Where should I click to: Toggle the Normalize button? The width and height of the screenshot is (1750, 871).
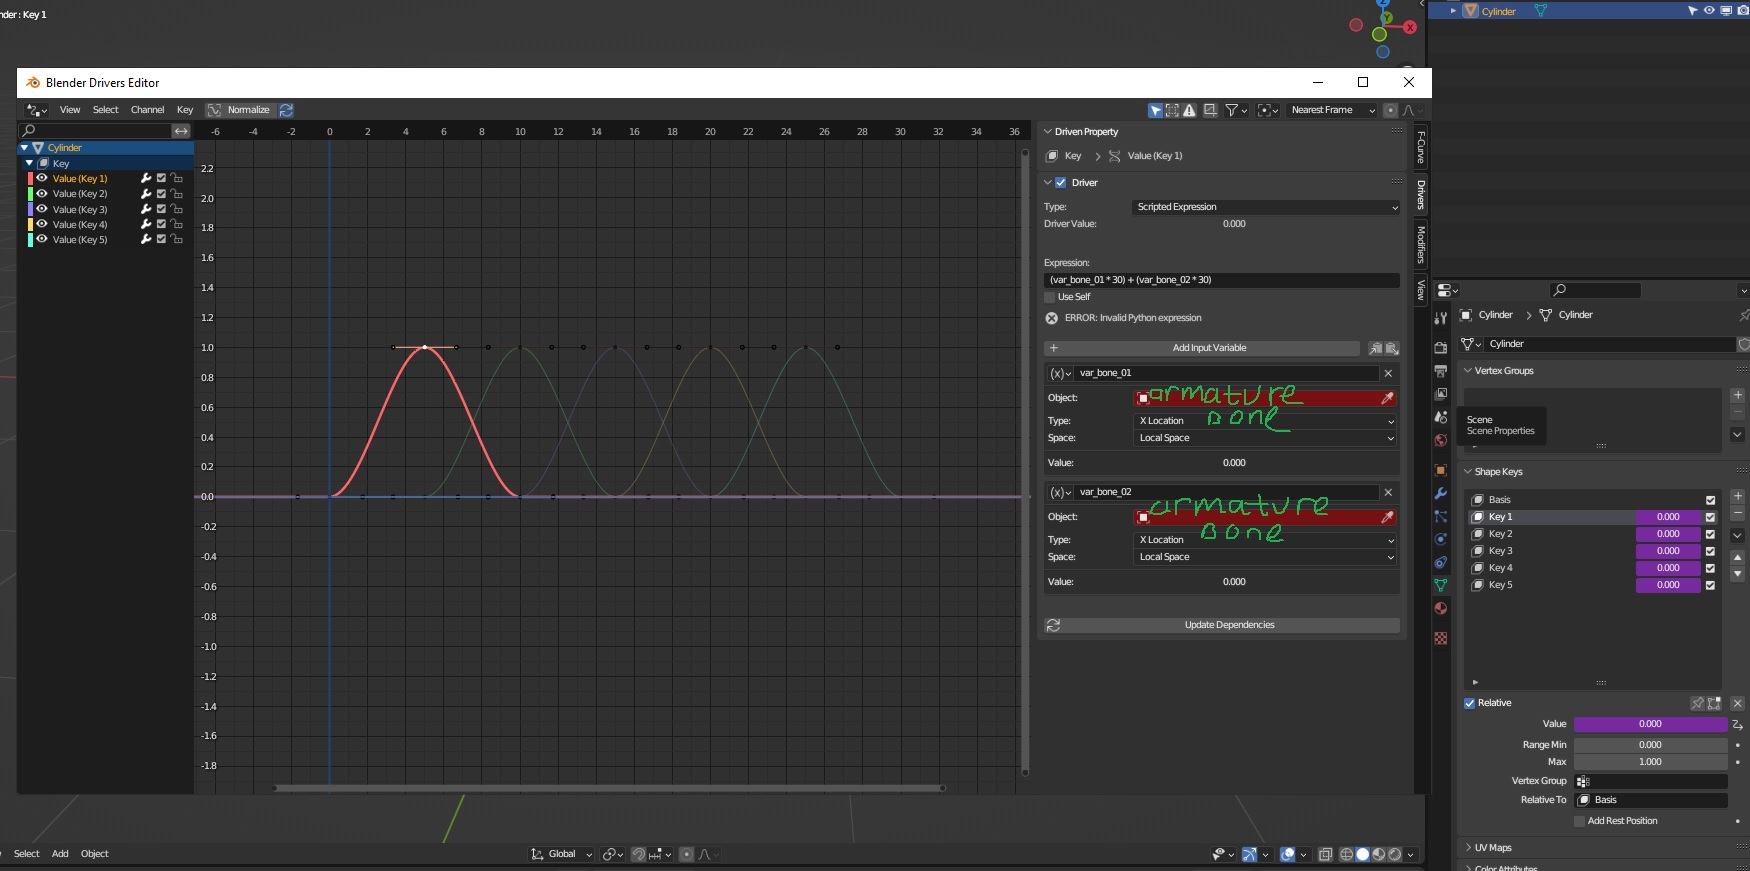[x=239, y=110]
